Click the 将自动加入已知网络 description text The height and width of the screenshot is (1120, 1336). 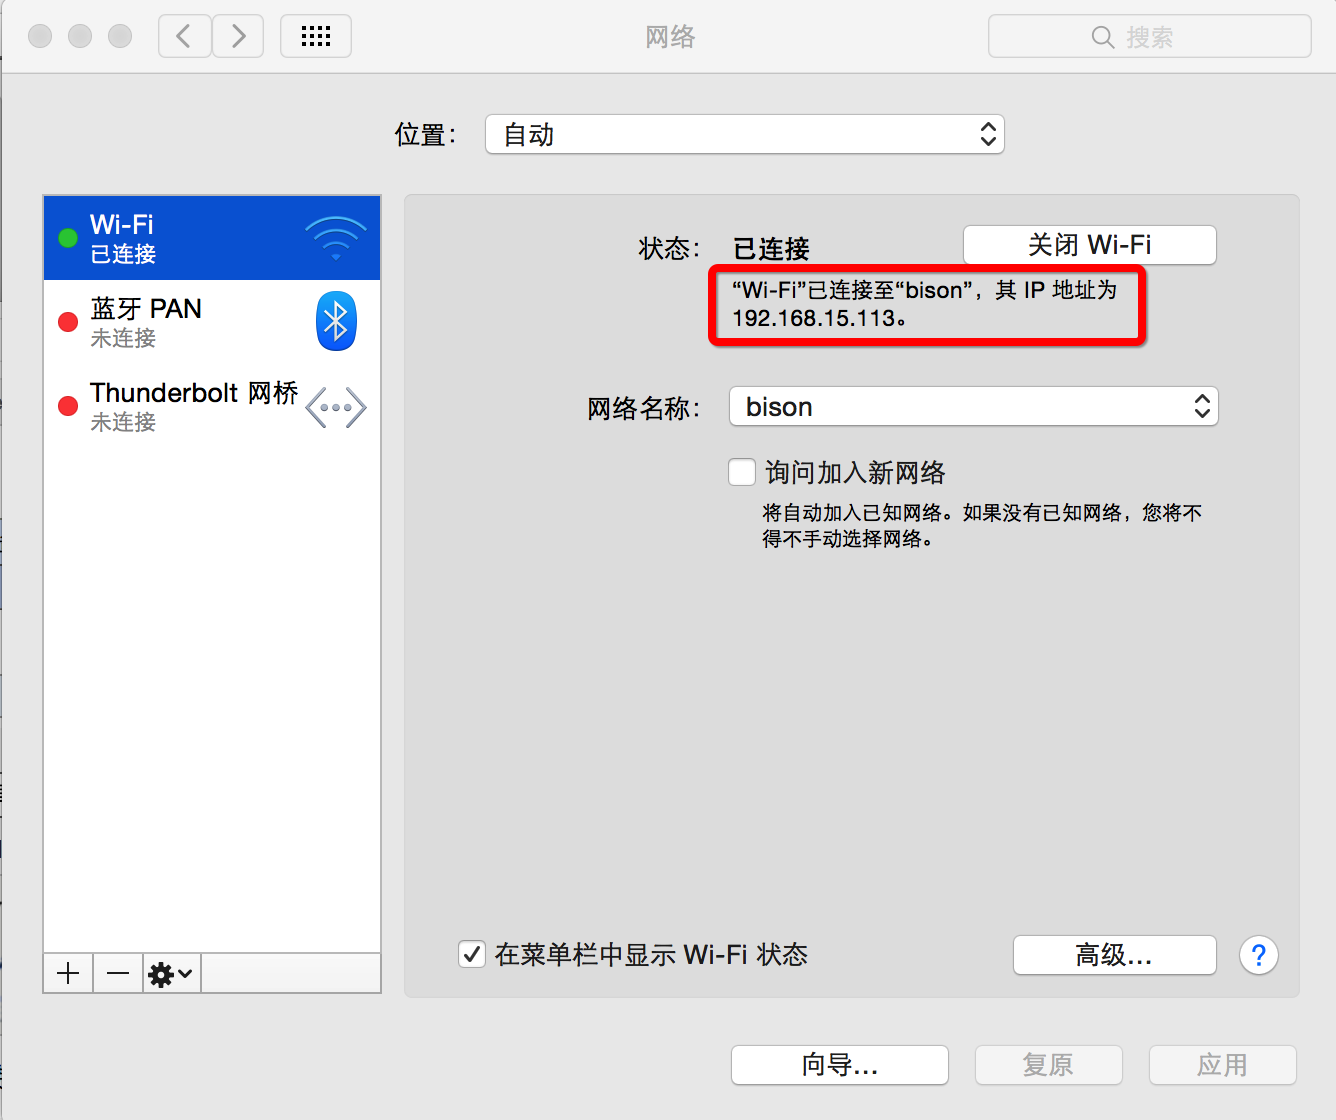(982, 526)
